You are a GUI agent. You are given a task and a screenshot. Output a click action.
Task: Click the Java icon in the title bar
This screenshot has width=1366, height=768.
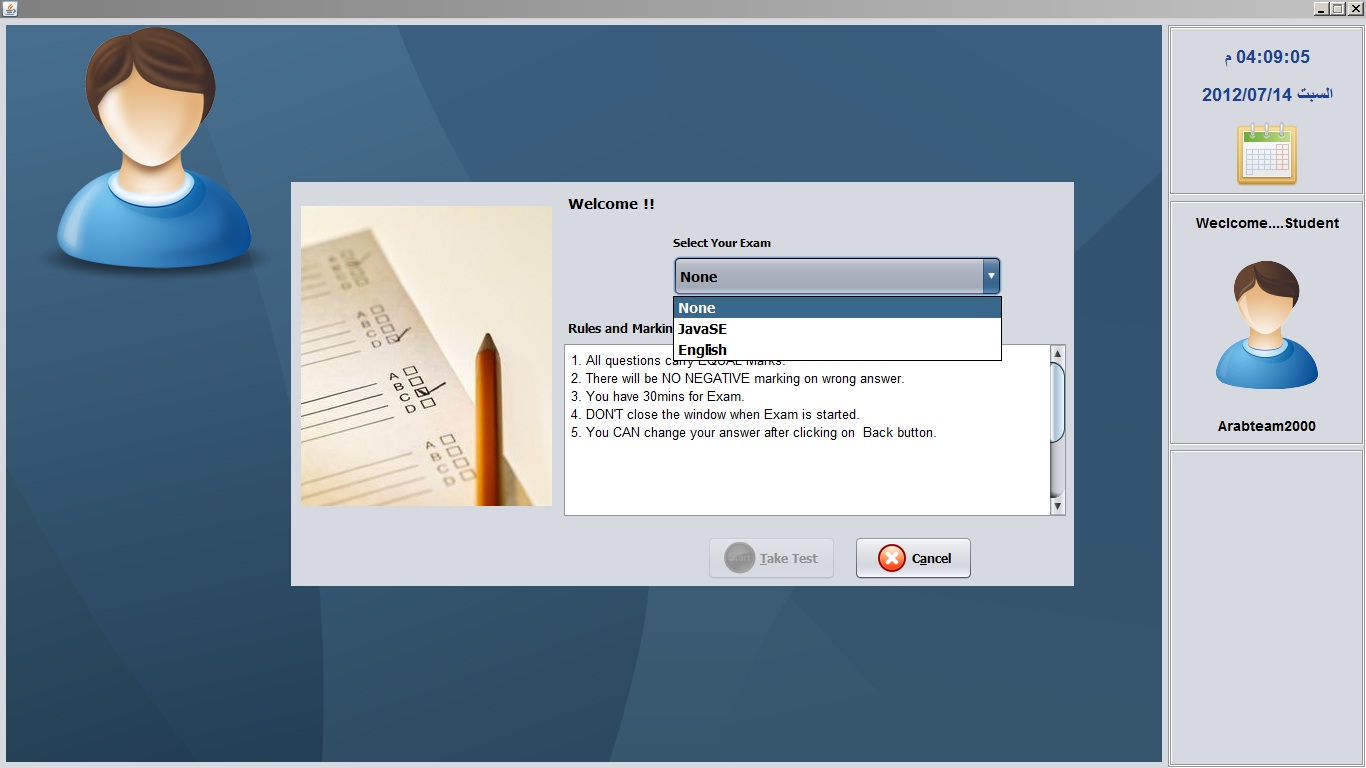tap(10, 8)
